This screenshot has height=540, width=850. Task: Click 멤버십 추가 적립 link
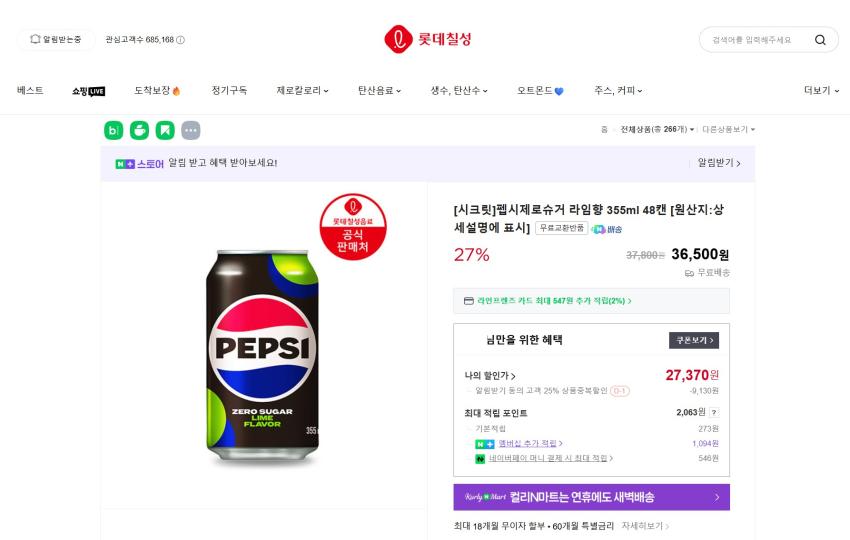coord(531,443)
